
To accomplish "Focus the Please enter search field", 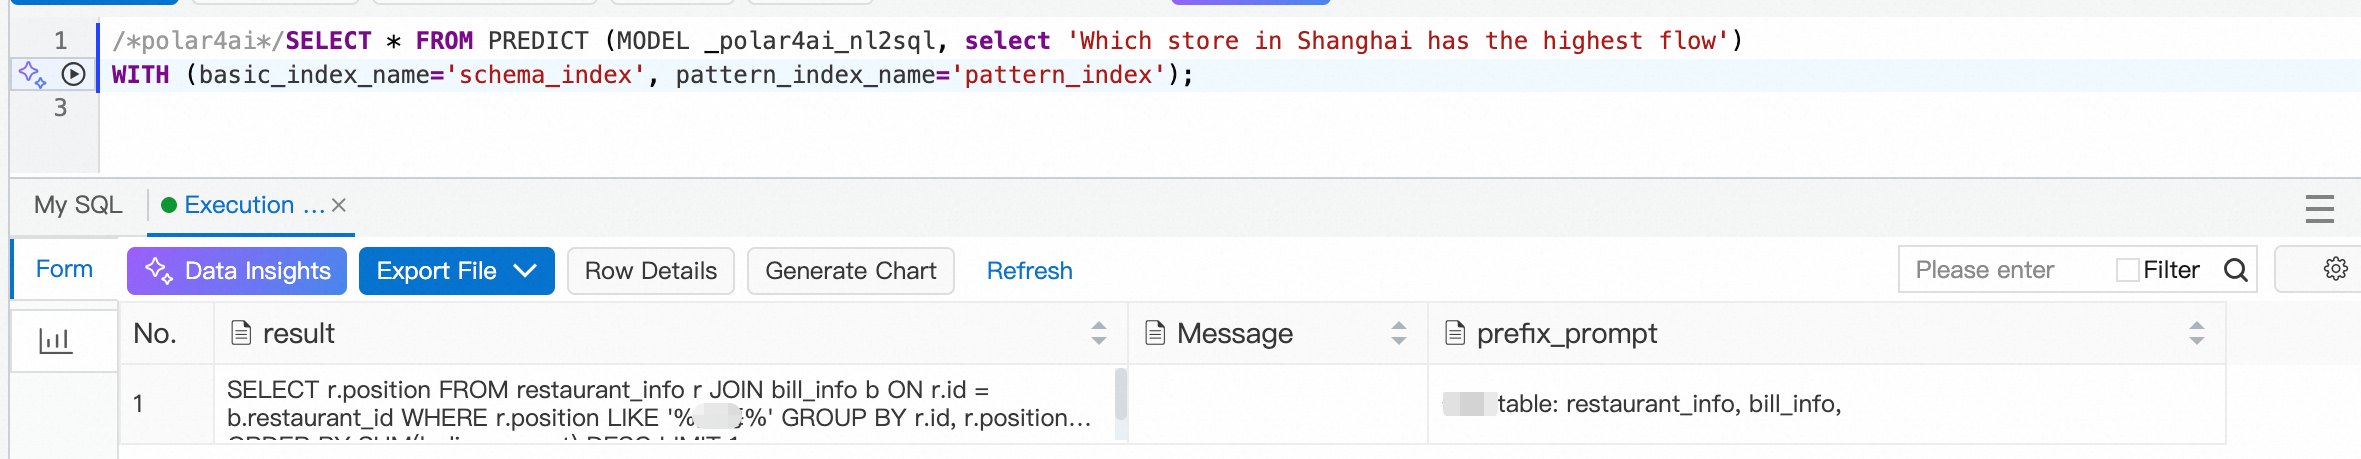I will pos(2005,270).
